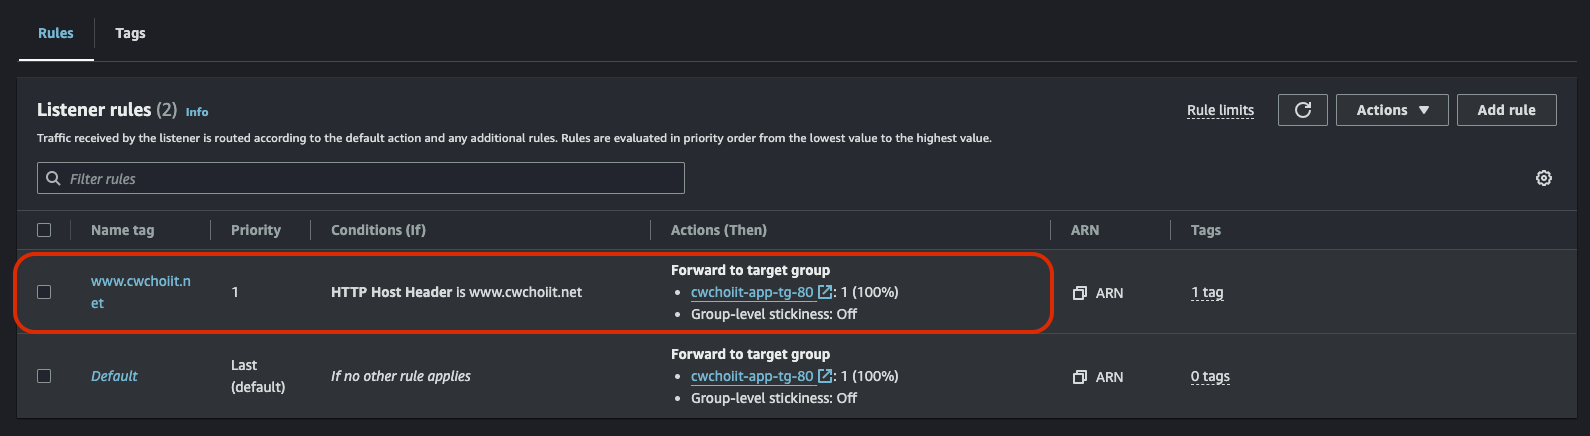Open the '1 tag' link
Viewport: 1590px width, 436px height.
[x=1207, y=293]
